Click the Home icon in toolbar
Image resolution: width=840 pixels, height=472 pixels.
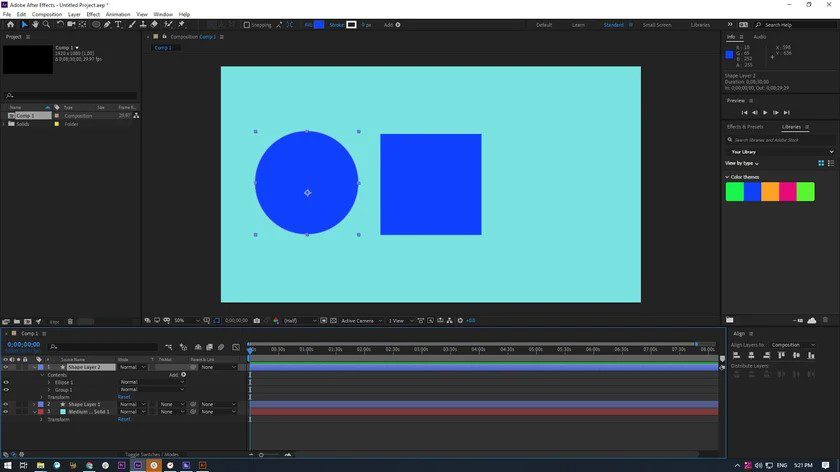[x=10, y=25]
